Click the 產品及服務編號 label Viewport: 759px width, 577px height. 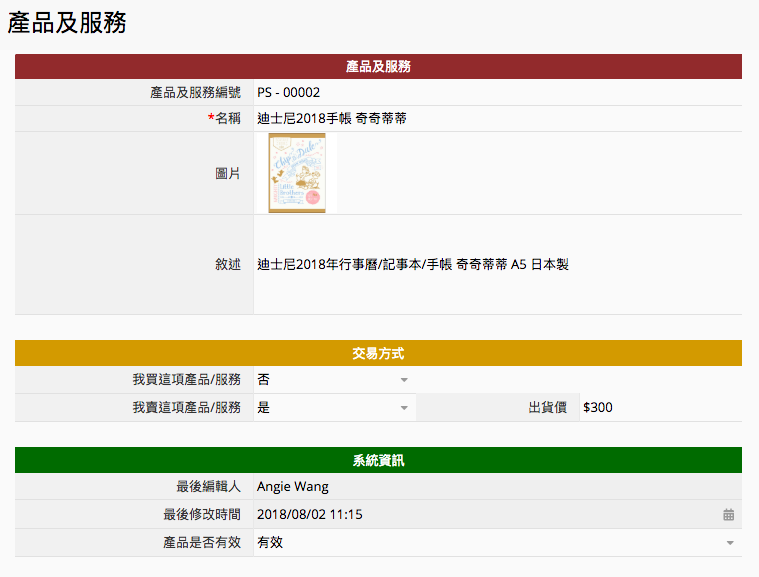click(195, 92)
